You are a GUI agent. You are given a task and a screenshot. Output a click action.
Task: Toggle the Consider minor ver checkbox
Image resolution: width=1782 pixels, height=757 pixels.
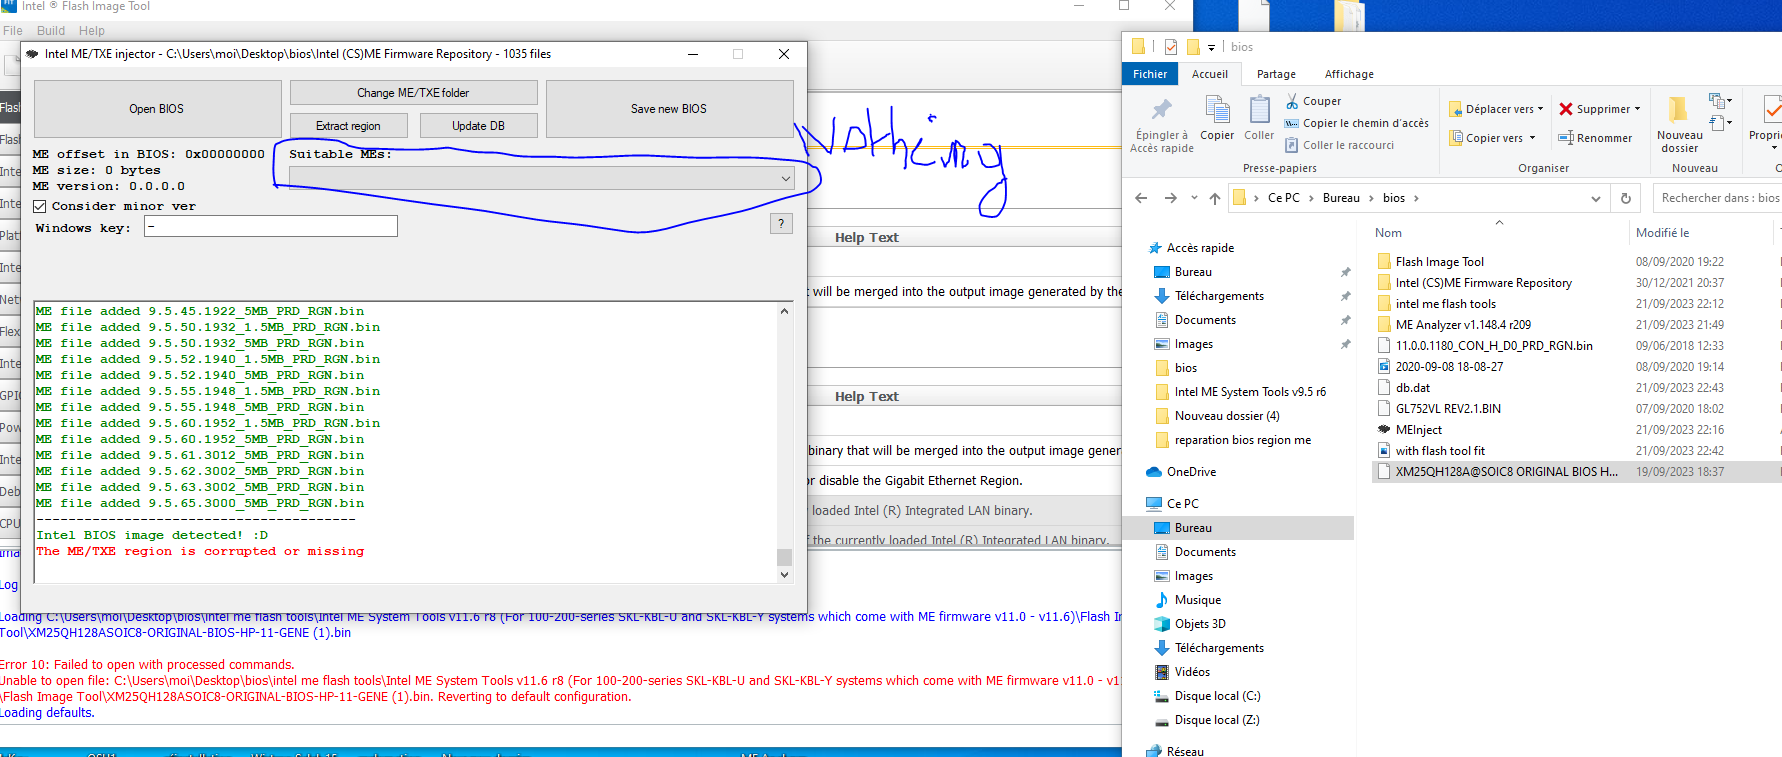[40, 206]
